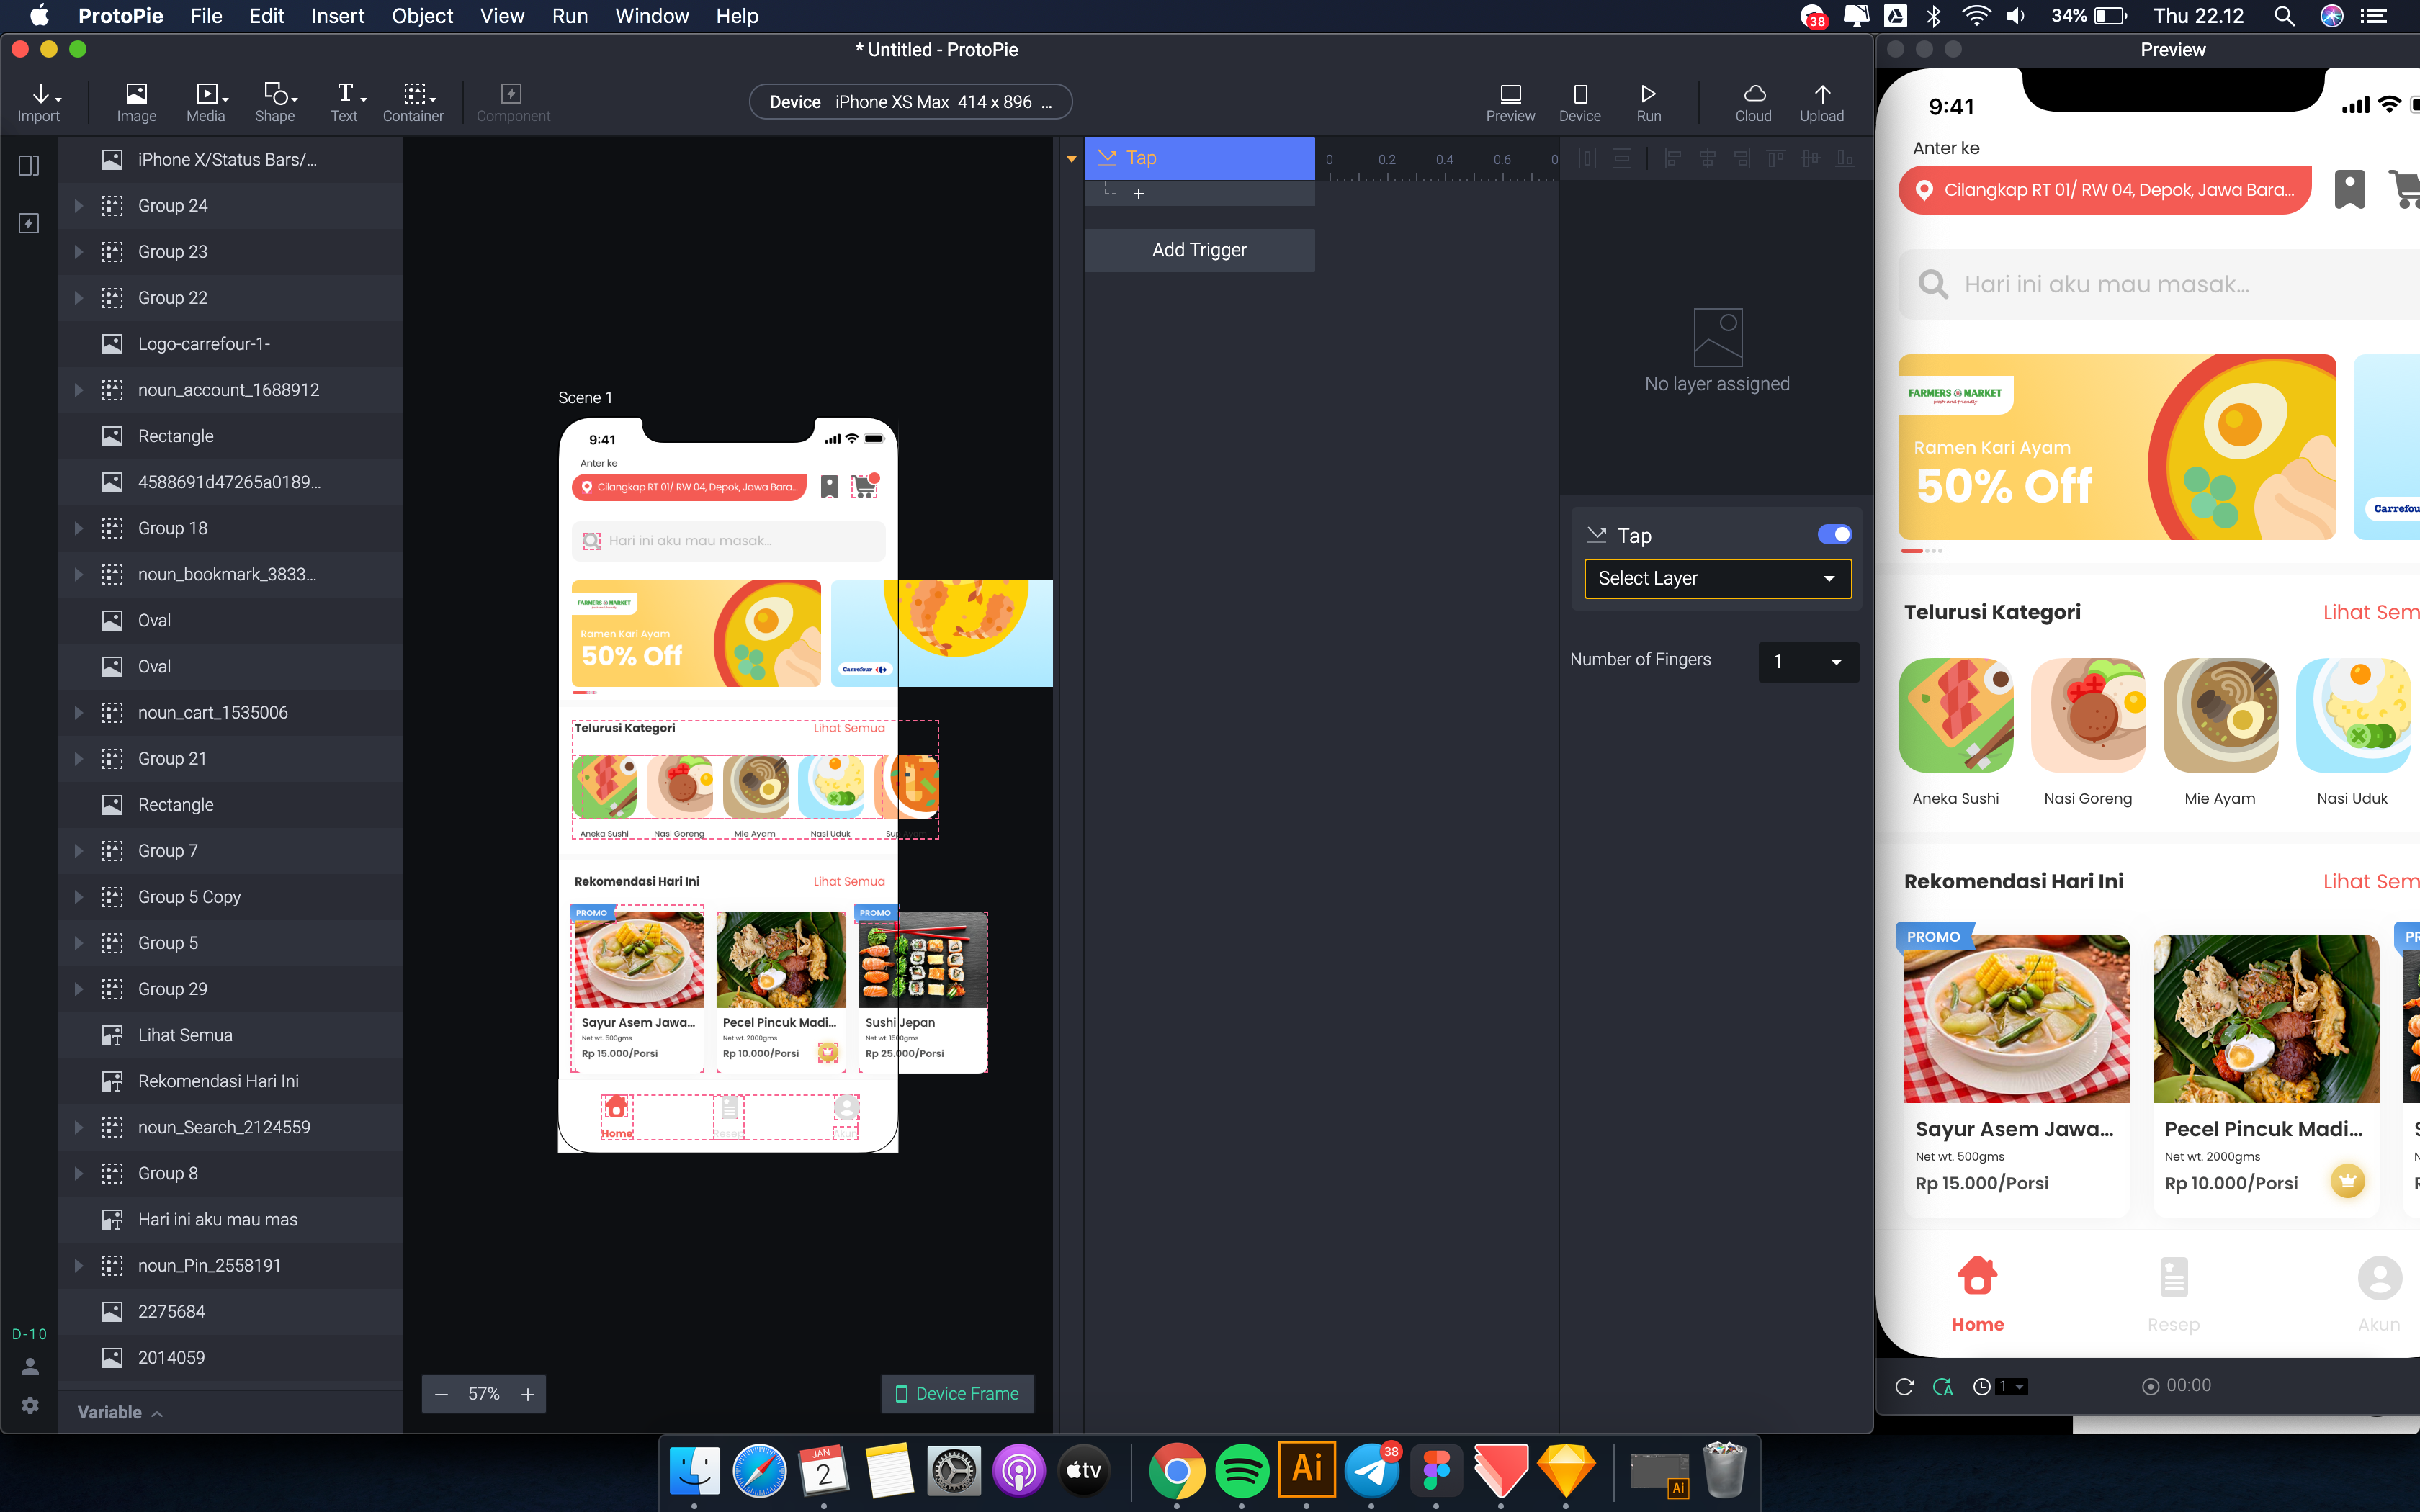Image resolution: width=2420 pixels, height=1512 pixels.
Task: Toggle the layers panel sidebar icon
Action: coord(29,165)
